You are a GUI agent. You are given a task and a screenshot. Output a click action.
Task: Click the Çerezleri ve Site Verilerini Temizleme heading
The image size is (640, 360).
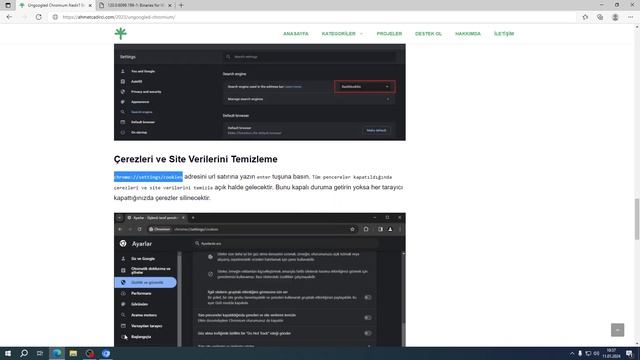[196, 159]
